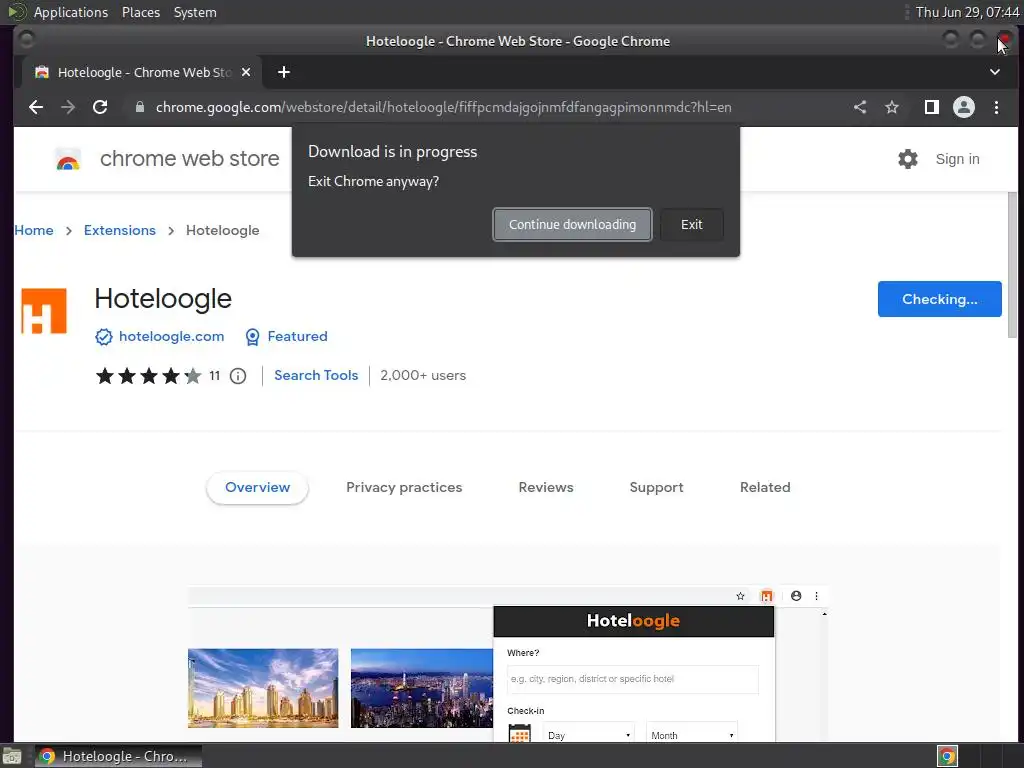Bookmark this page with the star icon
The height and width of the screenshot is (768, 1024).
point(892,107)
